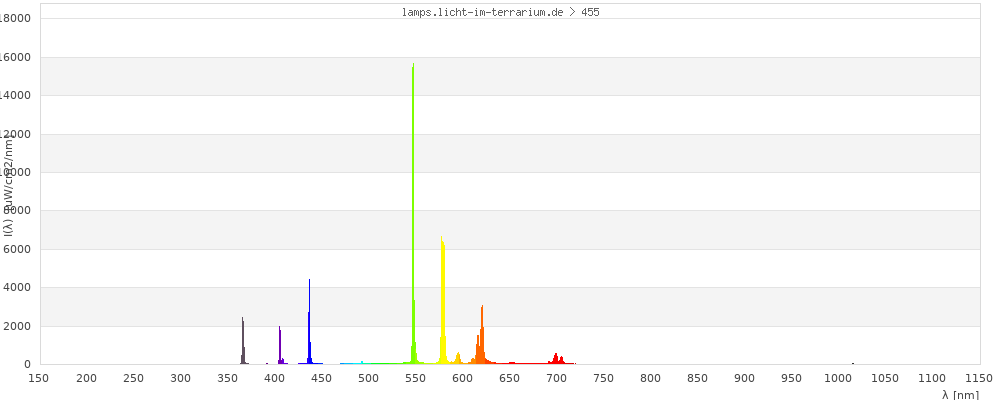The image size is (1000, 400).
Task: Click the x-axis tick label 150
Action: tap(39, 378)
